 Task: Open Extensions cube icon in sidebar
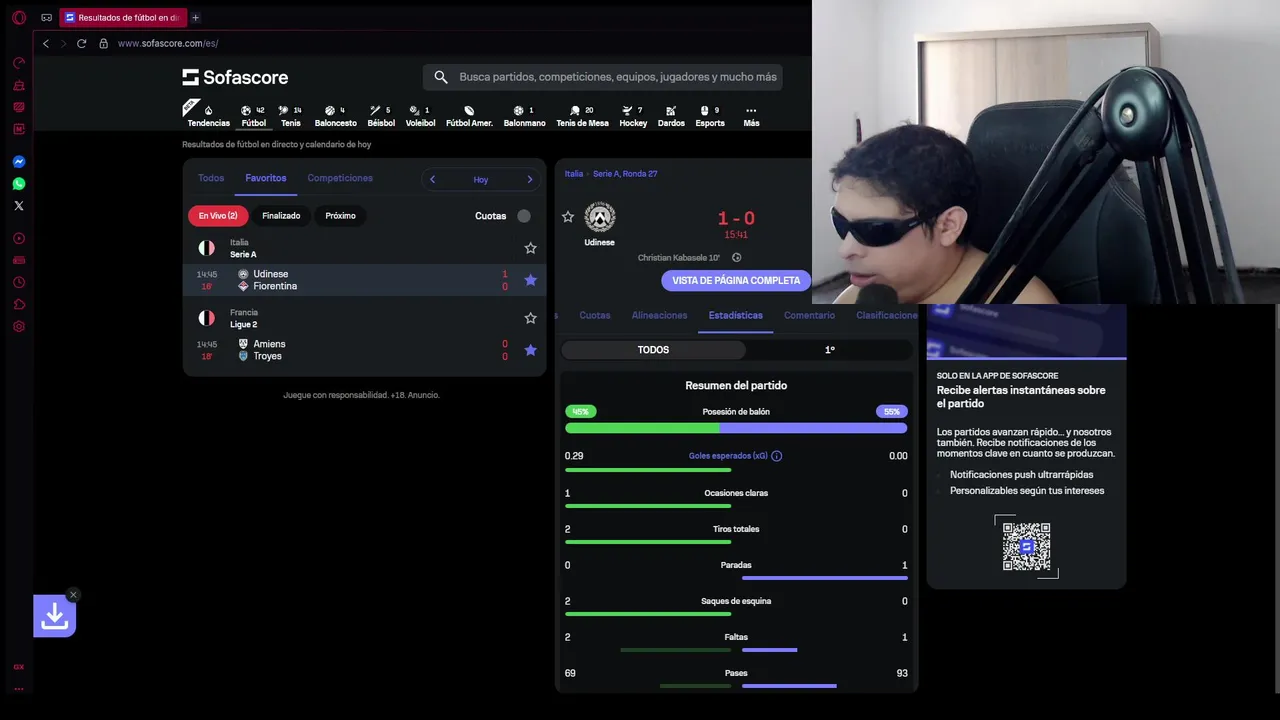click(x=18, y=305)
